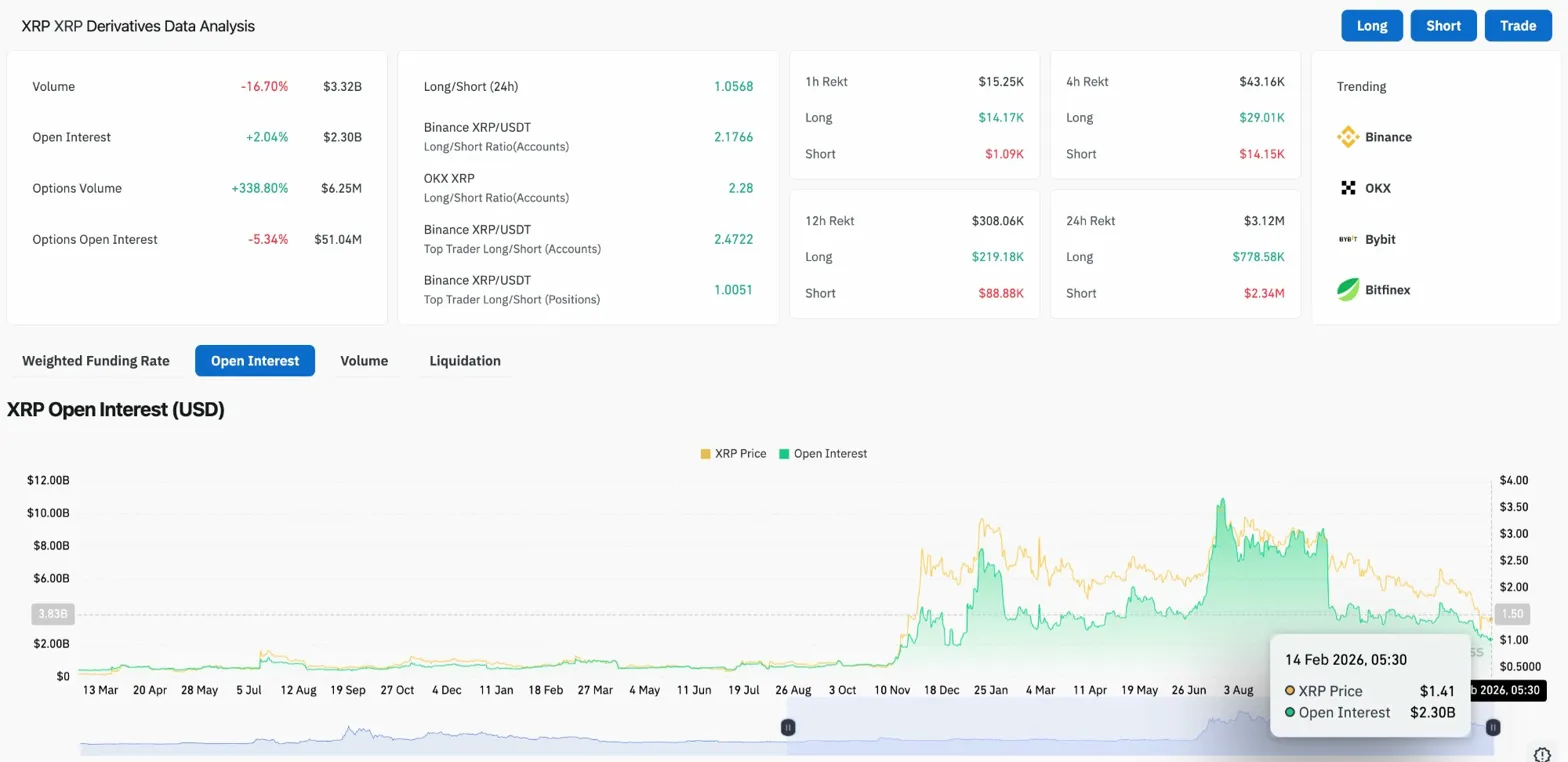Click the OKX logo icon in Trending
This screenshot has width=1568, height=762.
click(1348, 188)
